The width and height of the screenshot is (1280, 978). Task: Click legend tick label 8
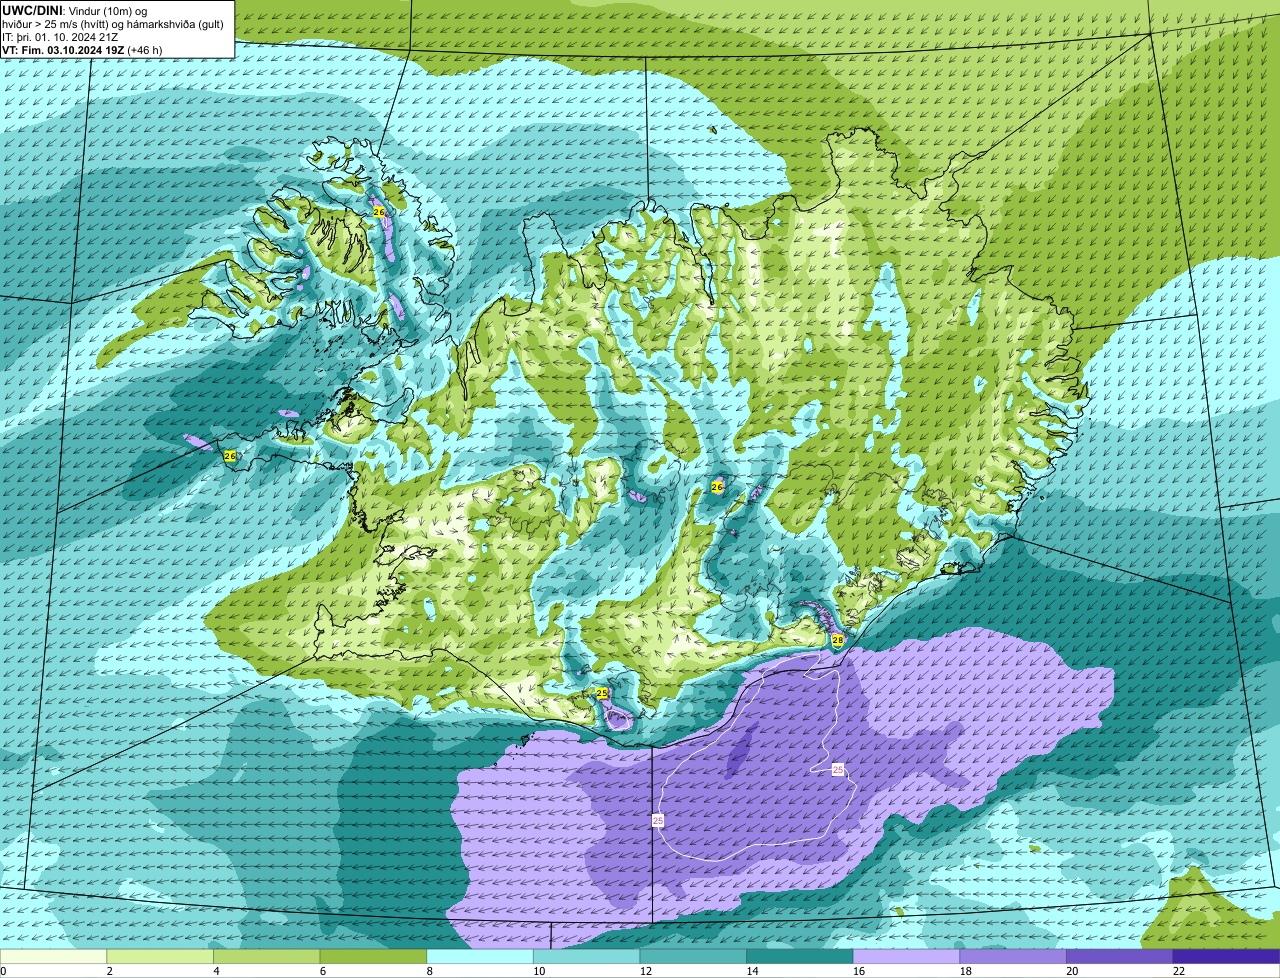click(429, 971)
